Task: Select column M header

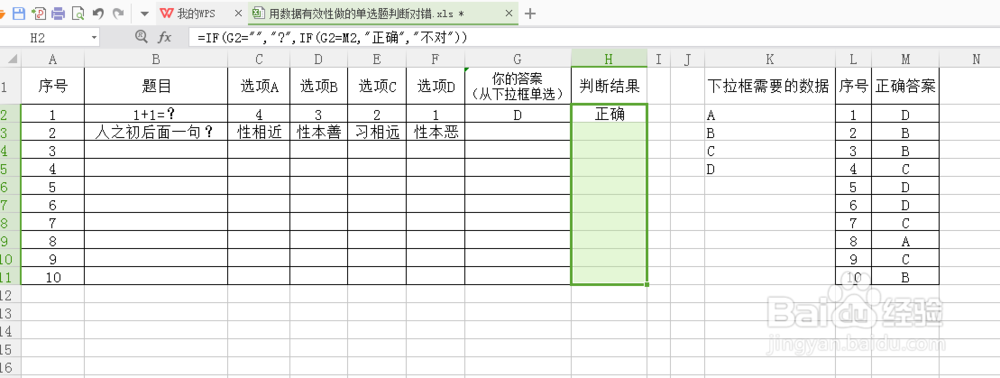Action: point(906,59)
